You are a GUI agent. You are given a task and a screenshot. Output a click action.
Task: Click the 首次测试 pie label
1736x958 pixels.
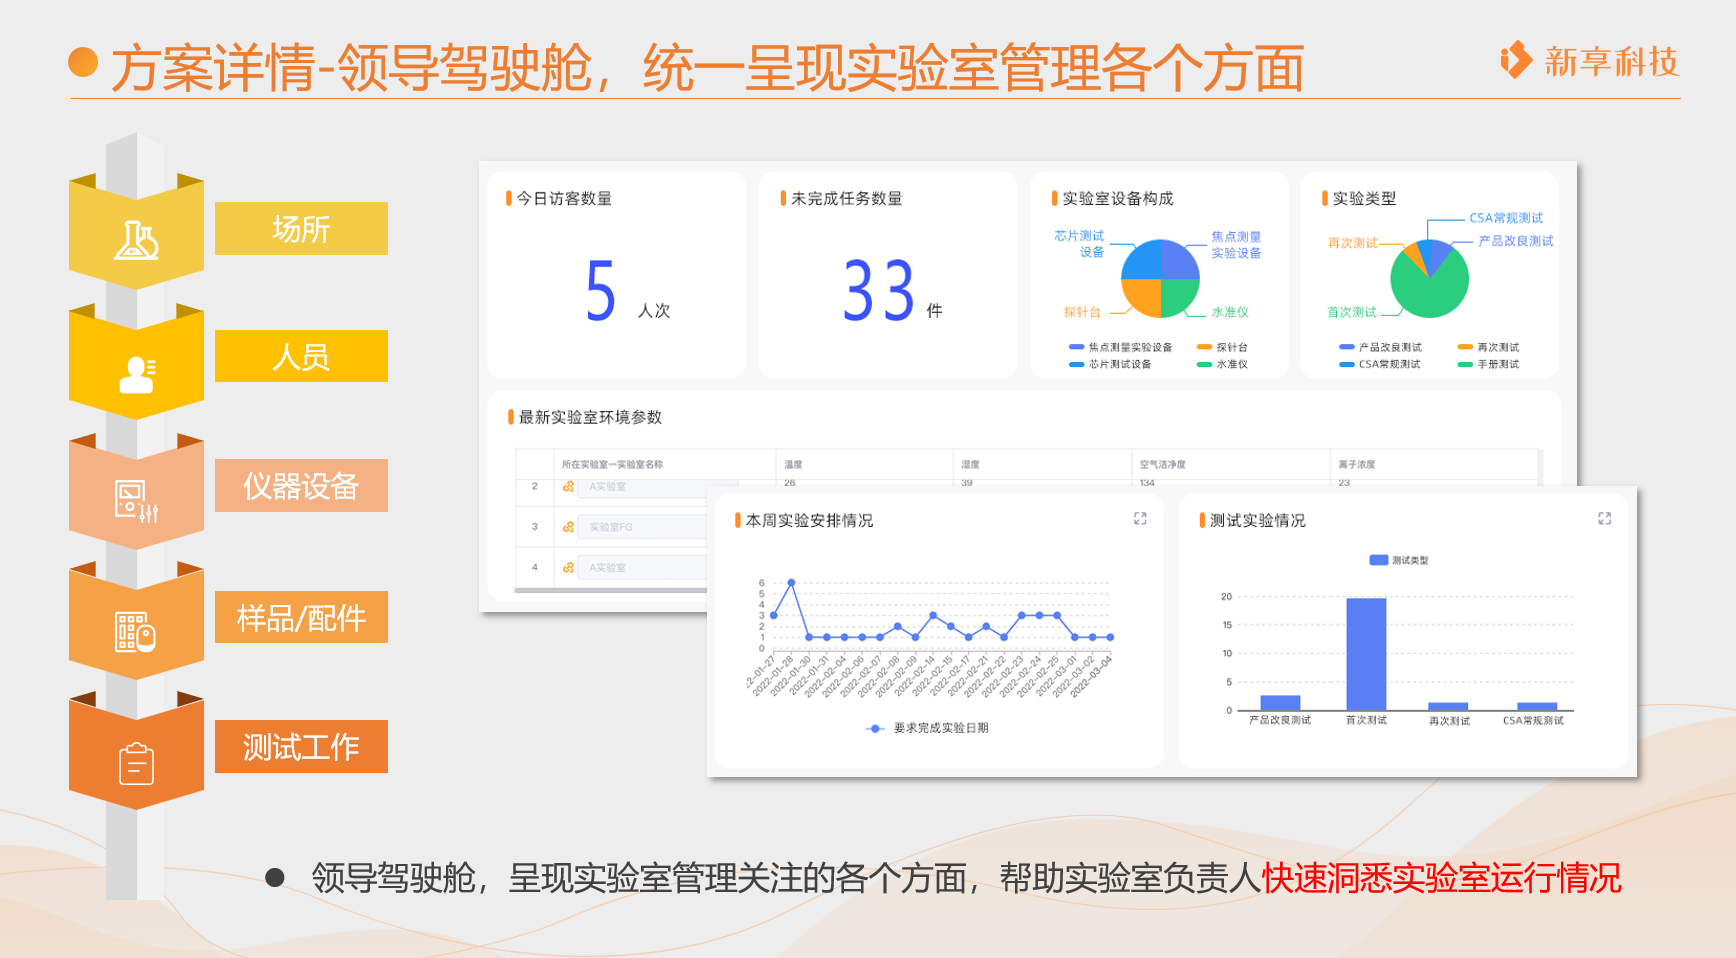point(1351,312)
